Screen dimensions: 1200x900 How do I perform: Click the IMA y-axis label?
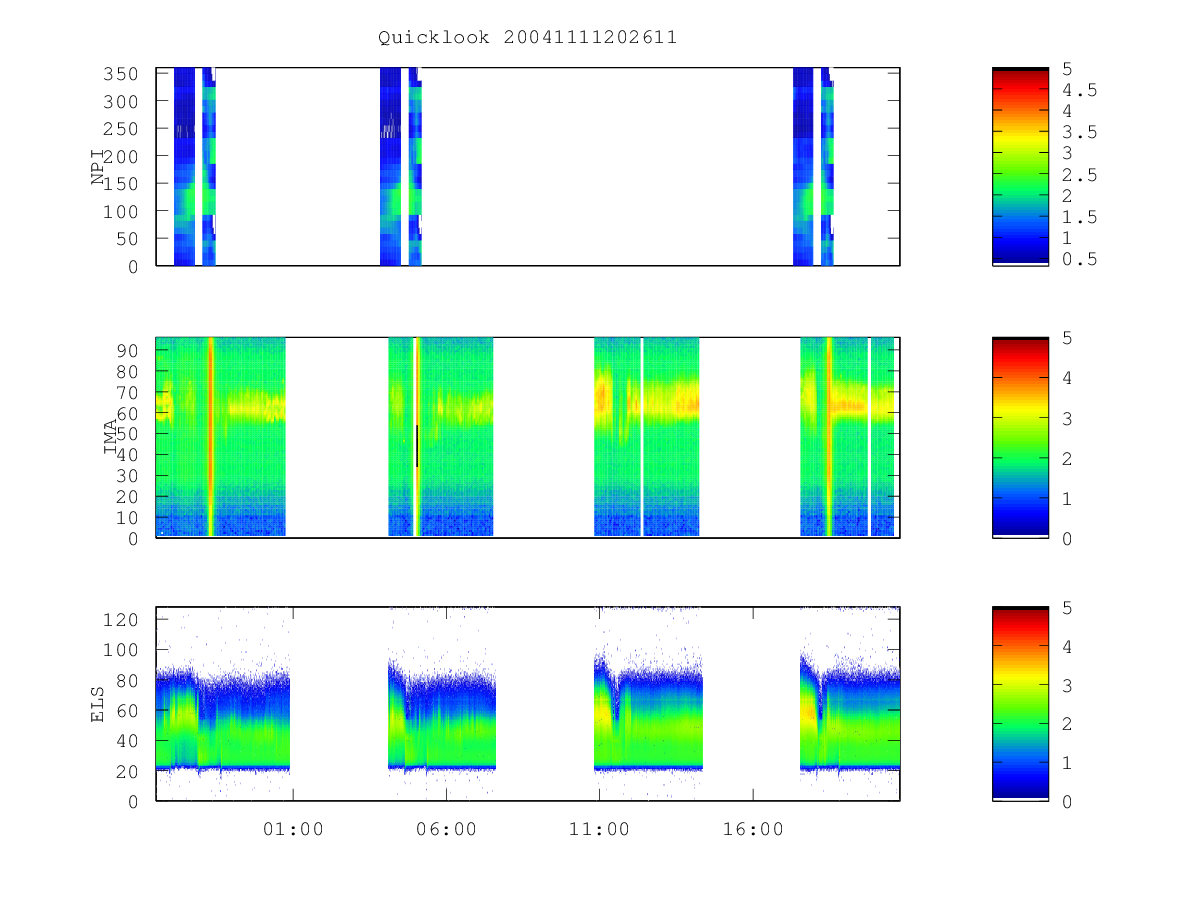click(111, 437)
